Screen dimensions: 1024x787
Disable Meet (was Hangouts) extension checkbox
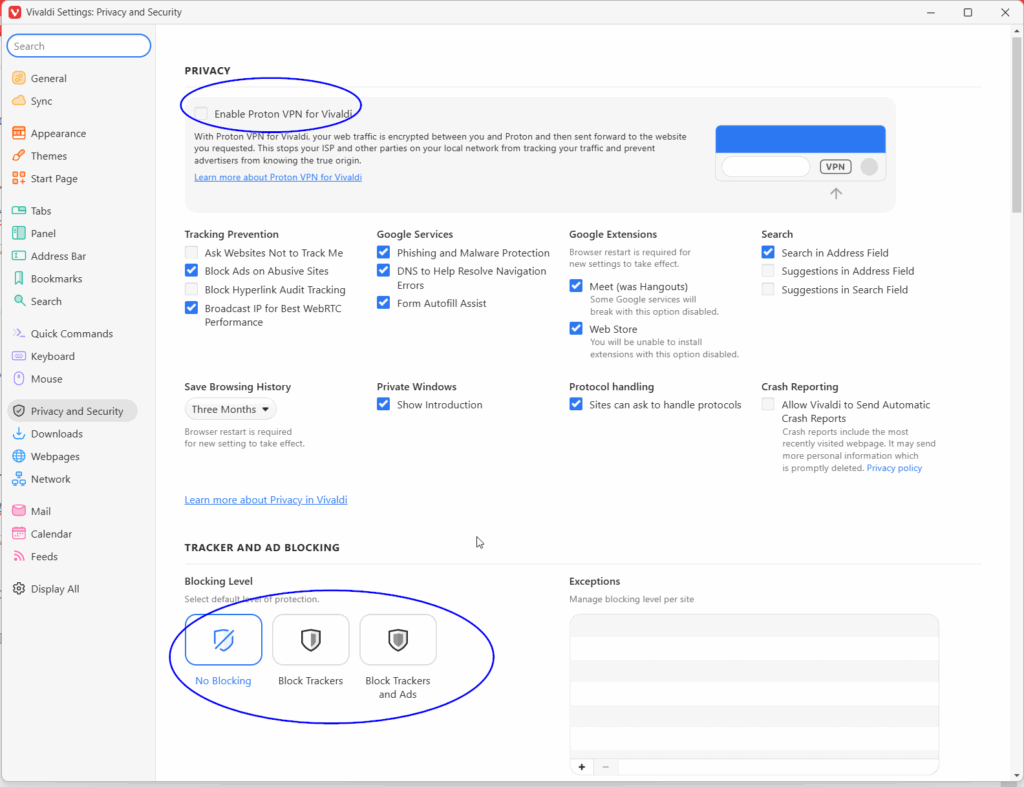[x=576, y=286]
